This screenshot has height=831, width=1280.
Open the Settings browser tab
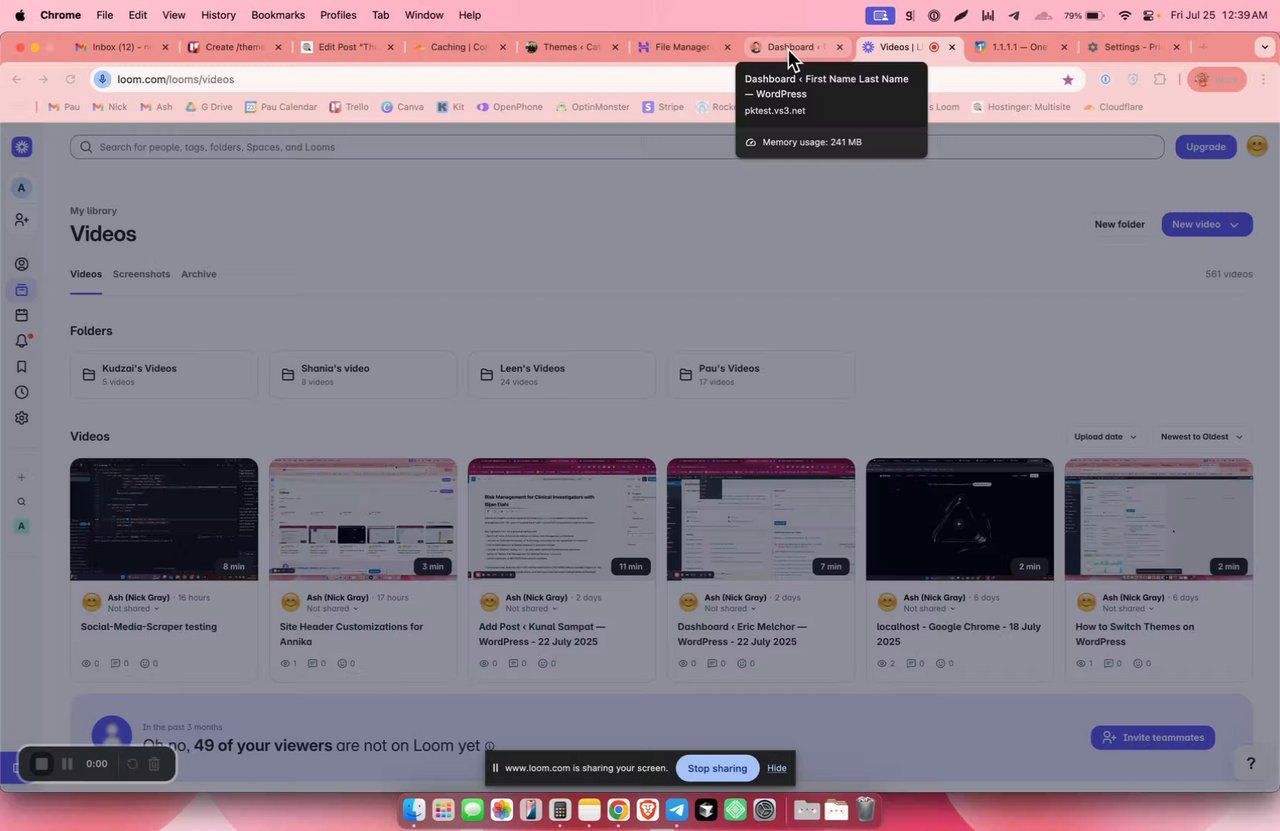[1132, 47]
